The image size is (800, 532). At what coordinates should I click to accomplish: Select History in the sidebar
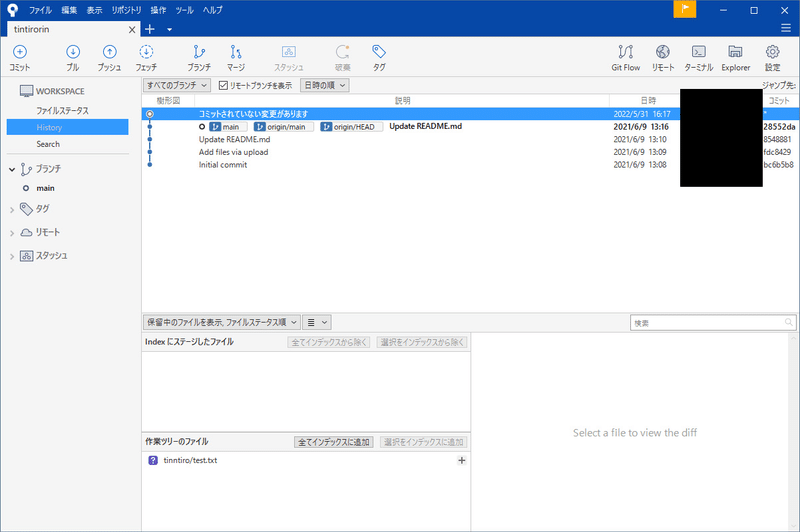67,127
